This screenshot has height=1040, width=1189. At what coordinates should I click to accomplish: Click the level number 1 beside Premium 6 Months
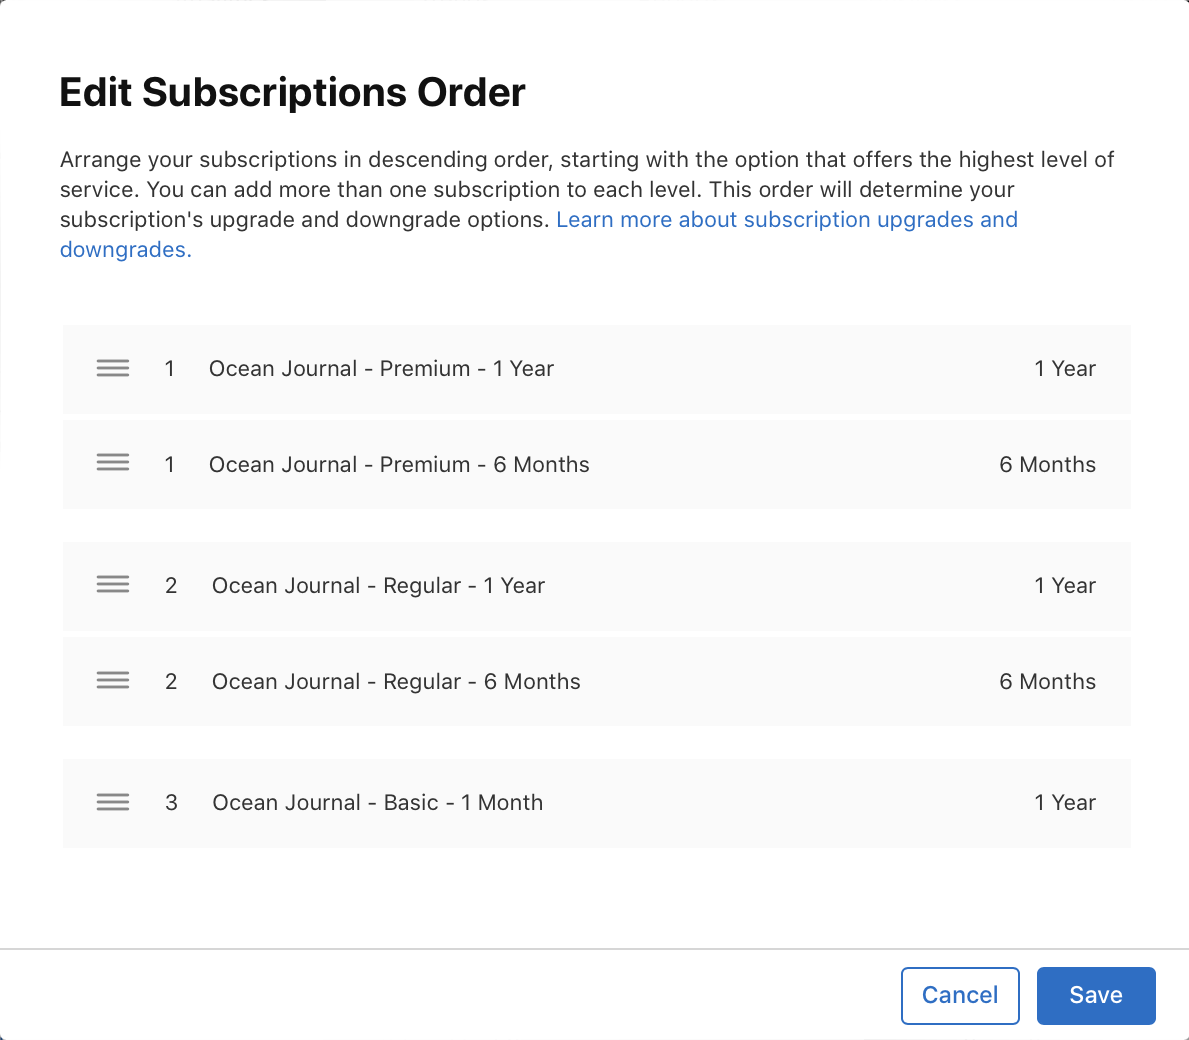coord(170,464)
